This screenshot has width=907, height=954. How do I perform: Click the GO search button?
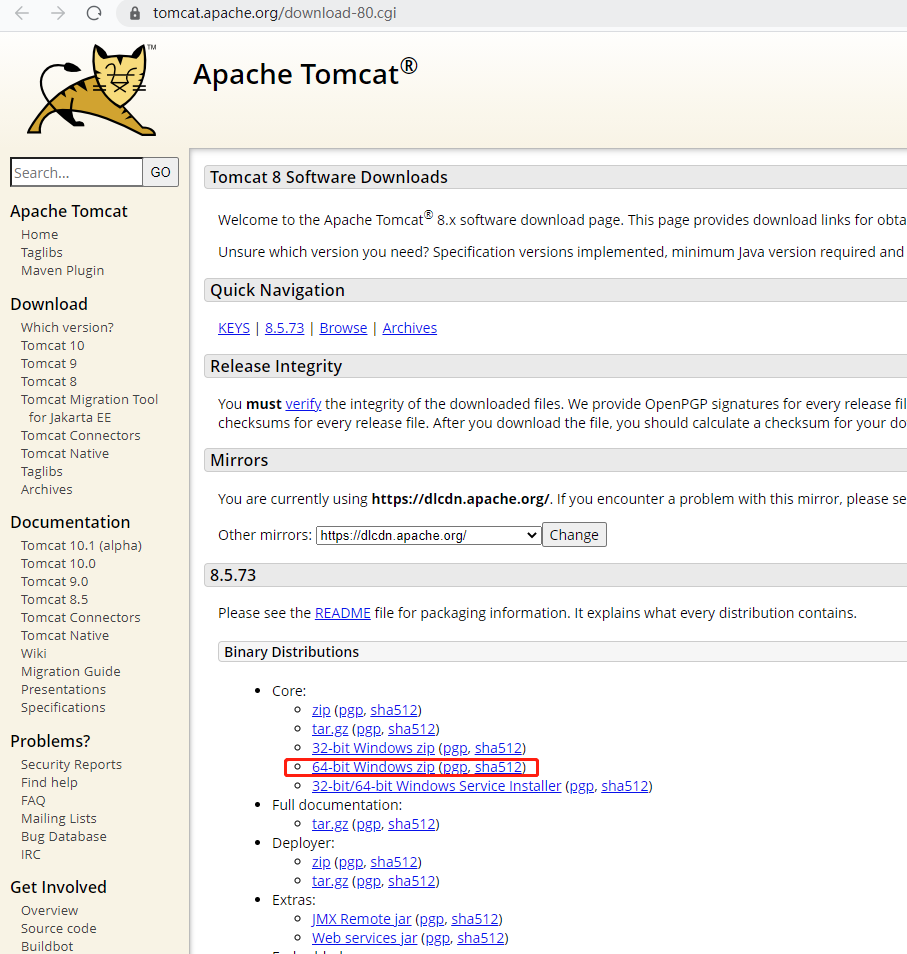pyautogui.click(x=161, y=172)
